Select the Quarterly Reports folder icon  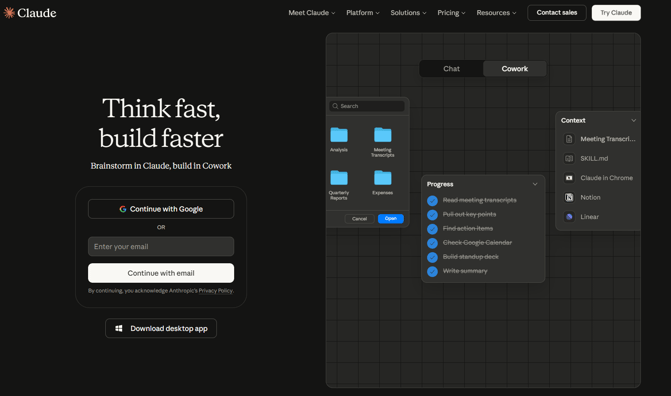point(339,178)
